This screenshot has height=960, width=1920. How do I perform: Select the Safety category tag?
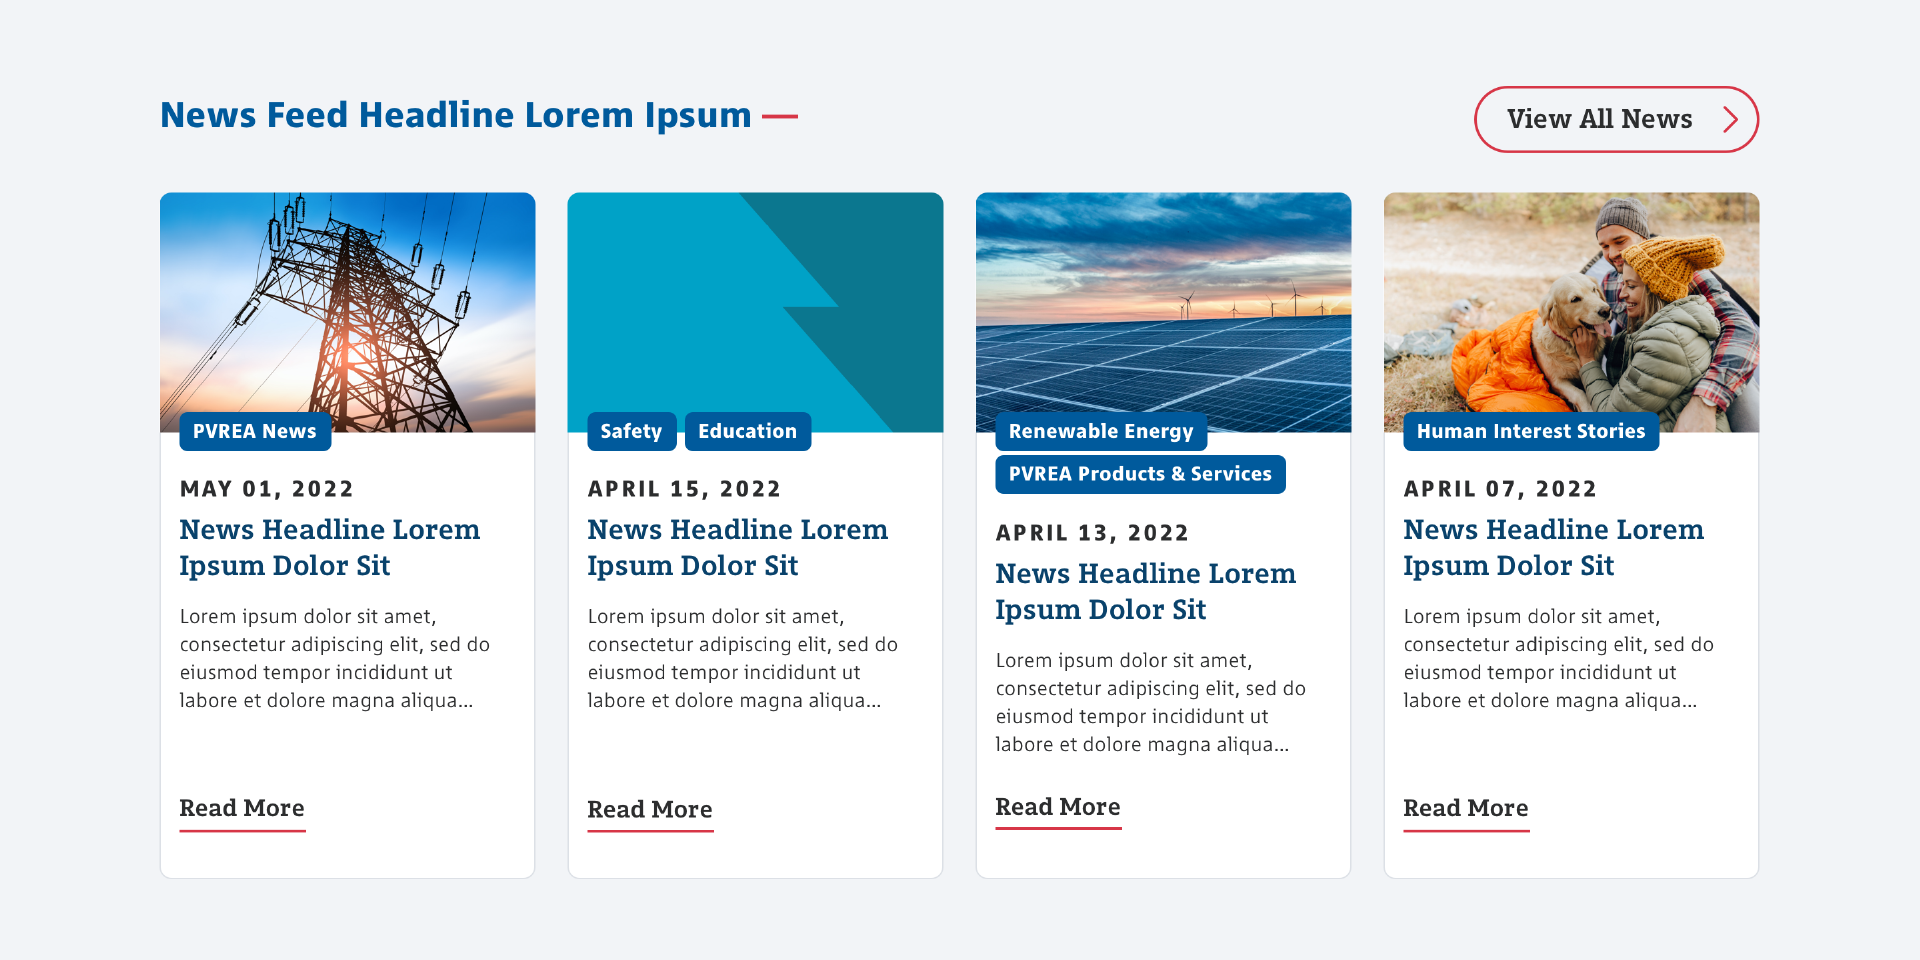coord(632,431)
